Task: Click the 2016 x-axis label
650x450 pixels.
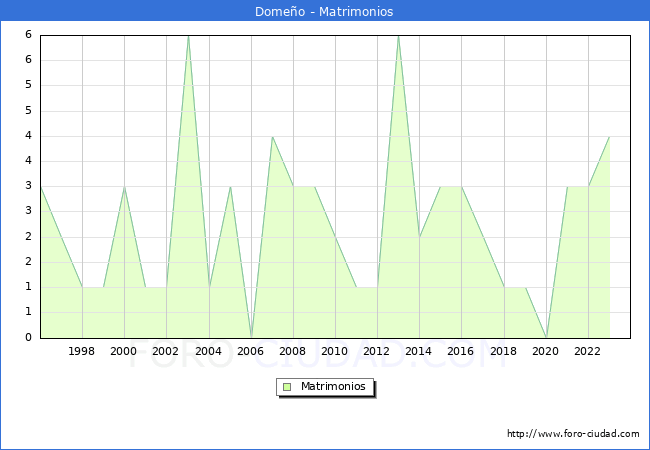Action: tap(461, 351)
